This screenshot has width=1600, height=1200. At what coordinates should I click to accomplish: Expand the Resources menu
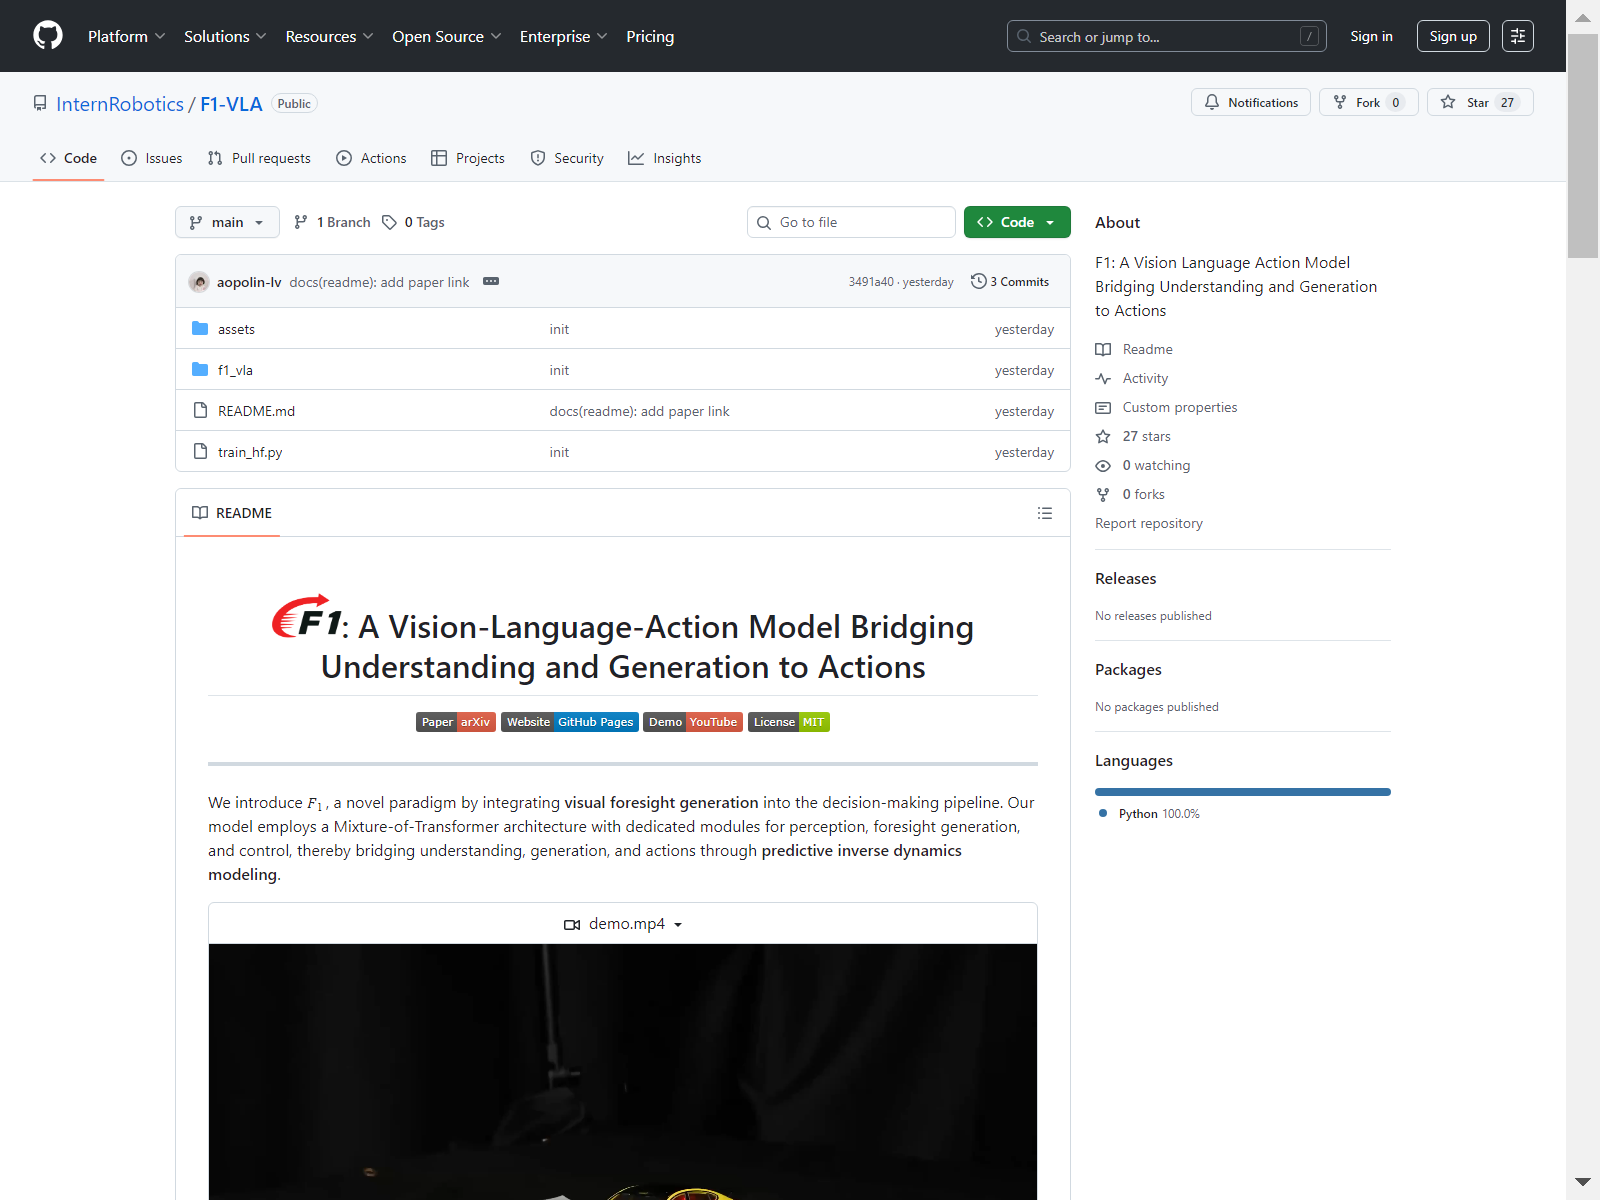329,36
